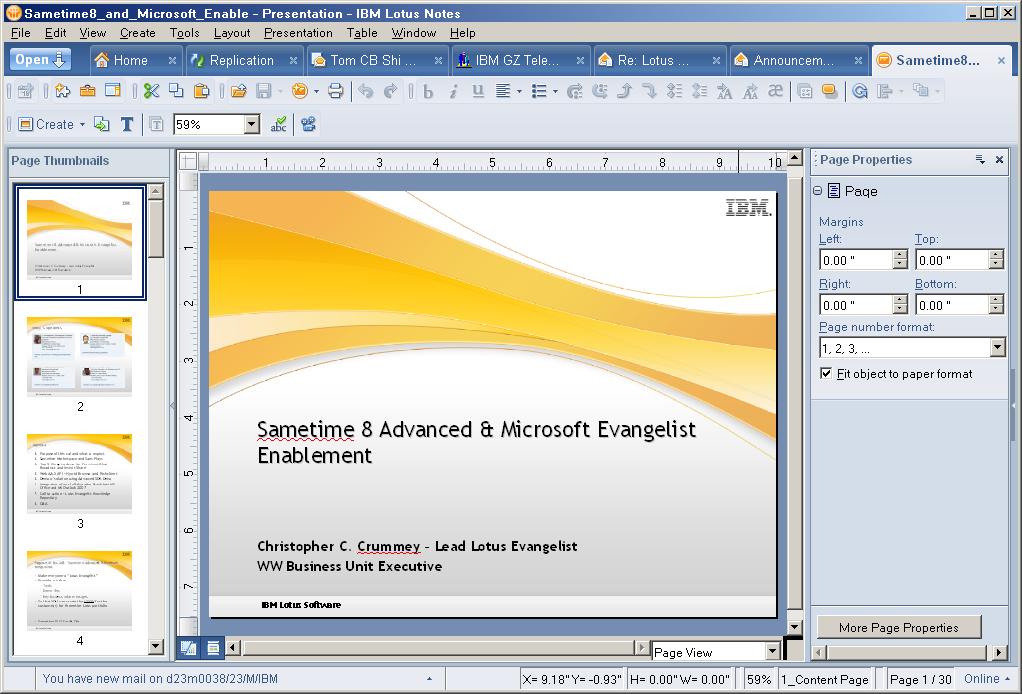Click the Redo arrow icon
The image size is (1022, 694).
coord(390,91)
